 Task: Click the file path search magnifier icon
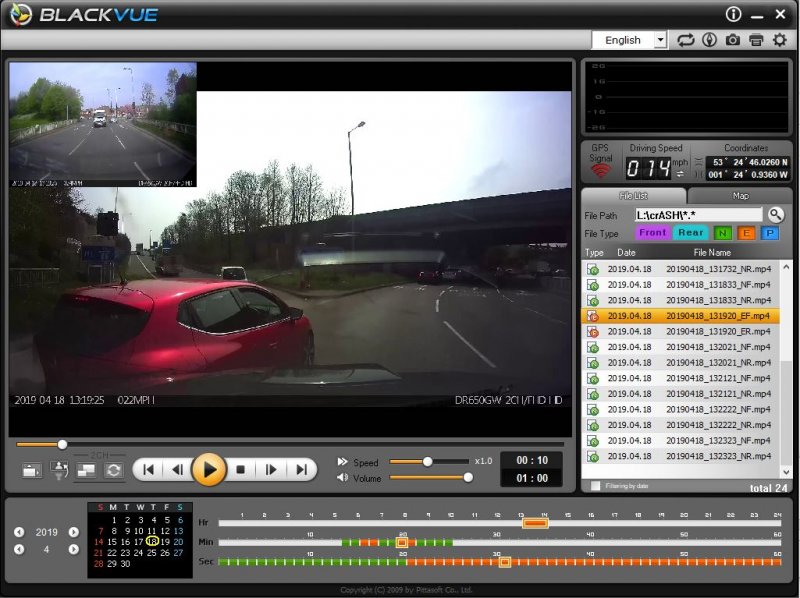point(776,215)
